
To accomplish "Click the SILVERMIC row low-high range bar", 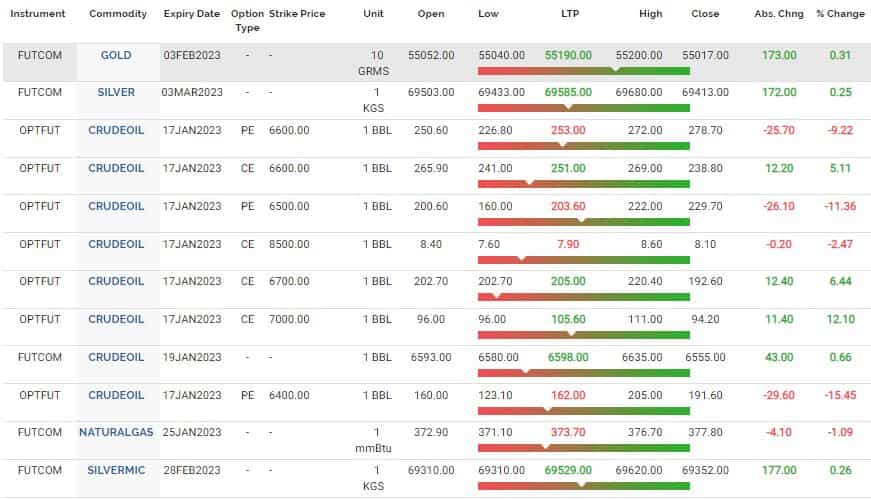I will tap(584, 486).
